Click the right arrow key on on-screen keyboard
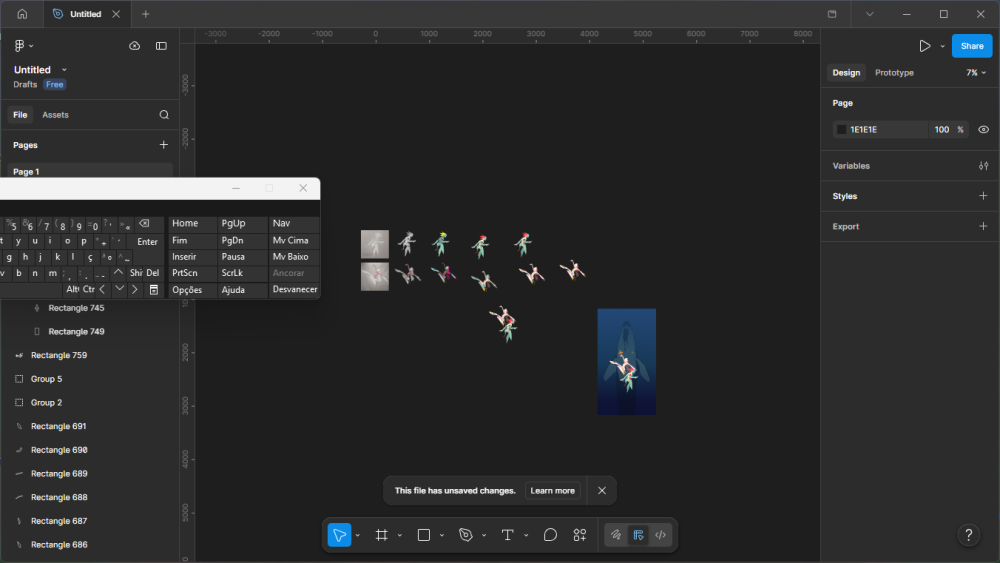Screen dimensions: 1000x563 tap(135, 289)
